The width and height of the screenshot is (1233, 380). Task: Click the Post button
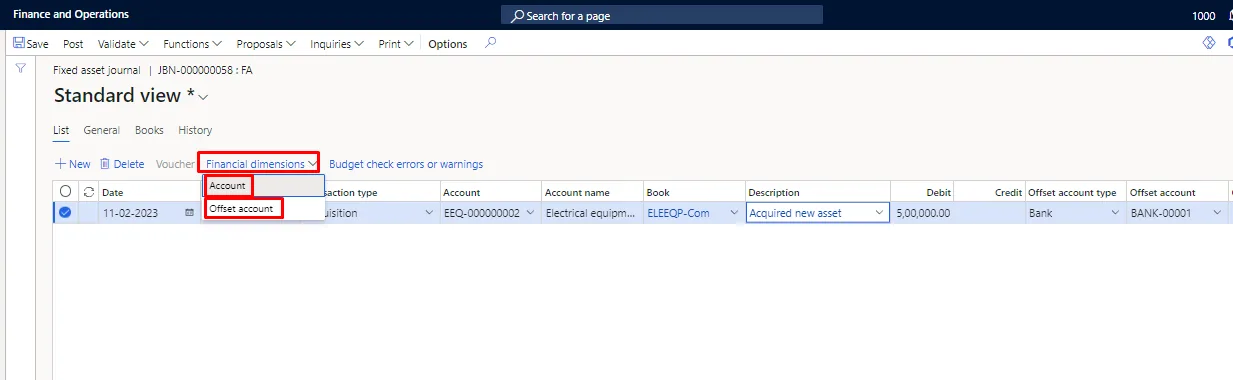(x=73, y=44)
